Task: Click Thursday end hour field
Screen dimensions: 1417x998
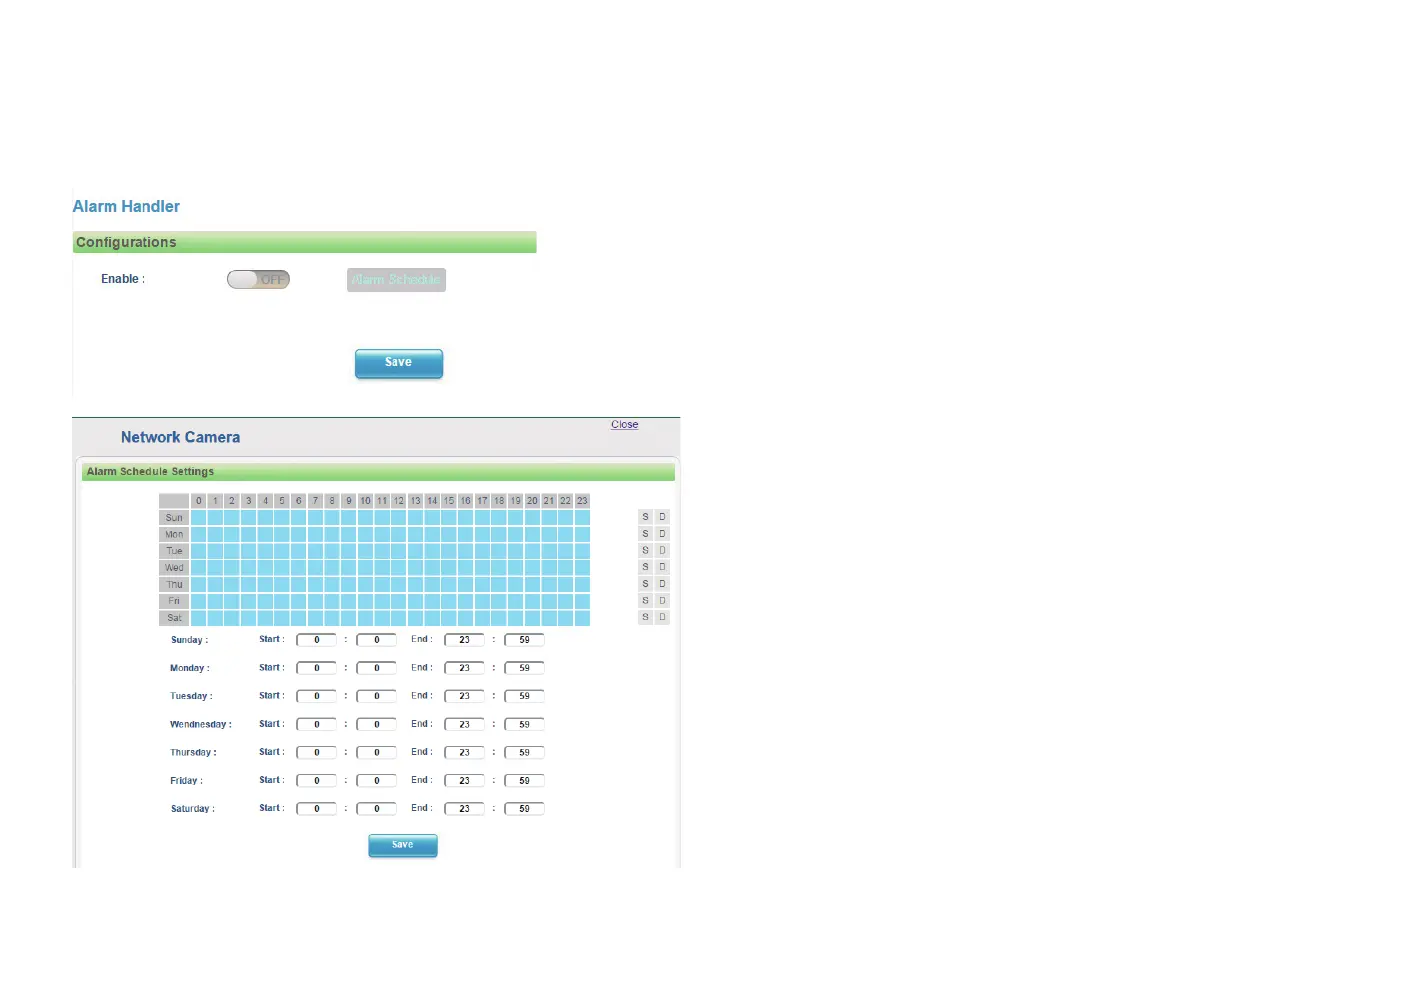Action: click(465, 752)
